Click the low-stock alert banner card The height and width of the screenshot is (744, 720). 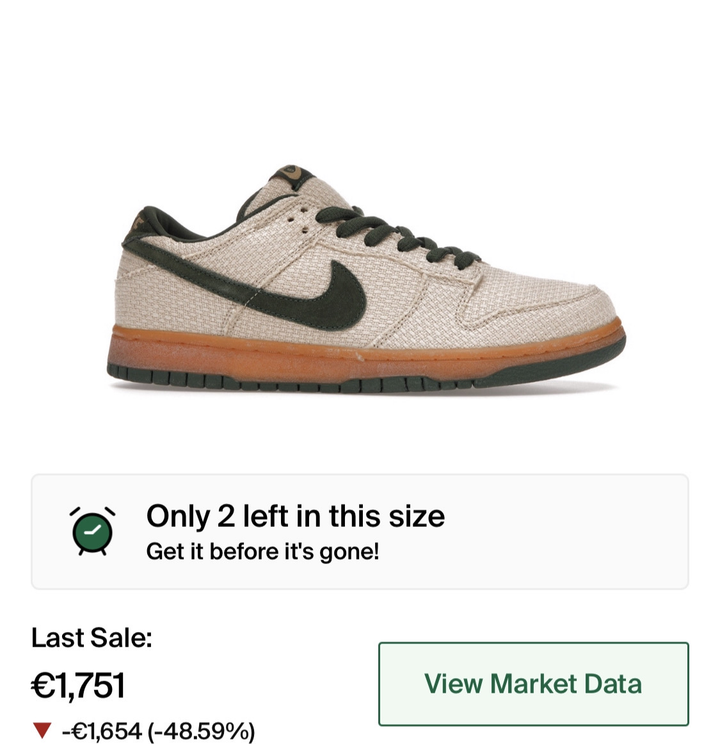[x=360, y=531]
